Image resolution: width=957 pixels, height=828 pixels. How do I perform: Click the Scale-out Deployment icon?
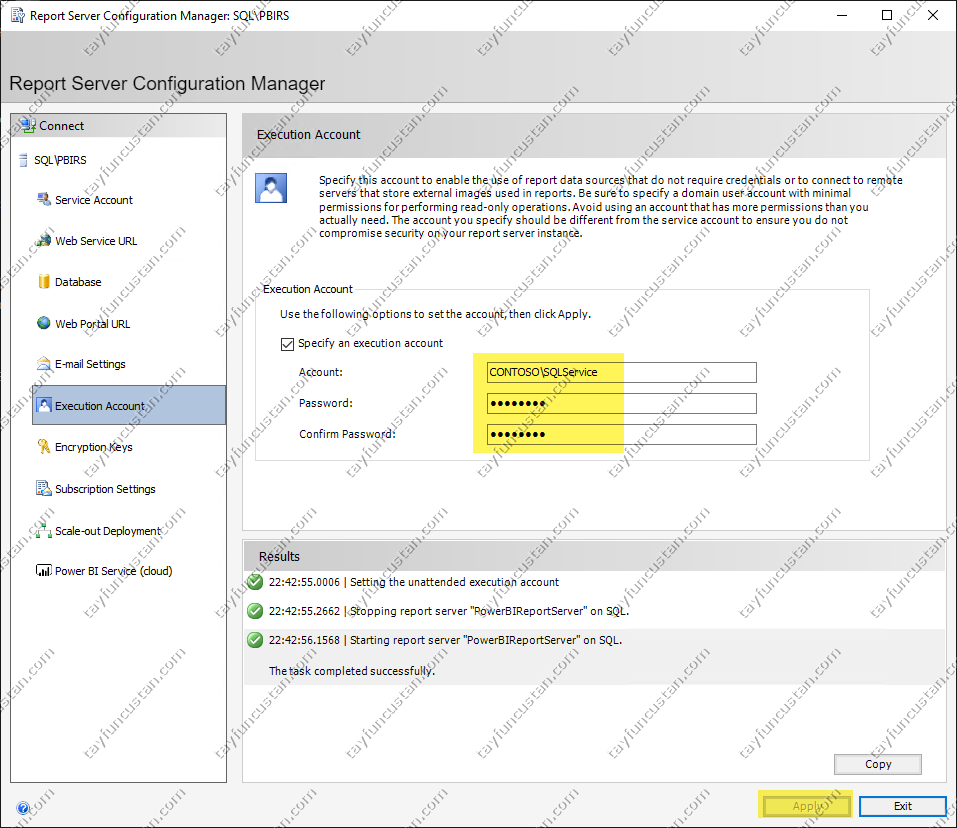point(44,531)
